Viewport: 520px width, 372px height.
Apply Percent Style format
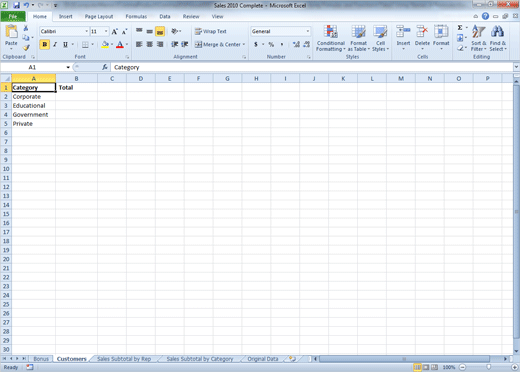point(271,44)
